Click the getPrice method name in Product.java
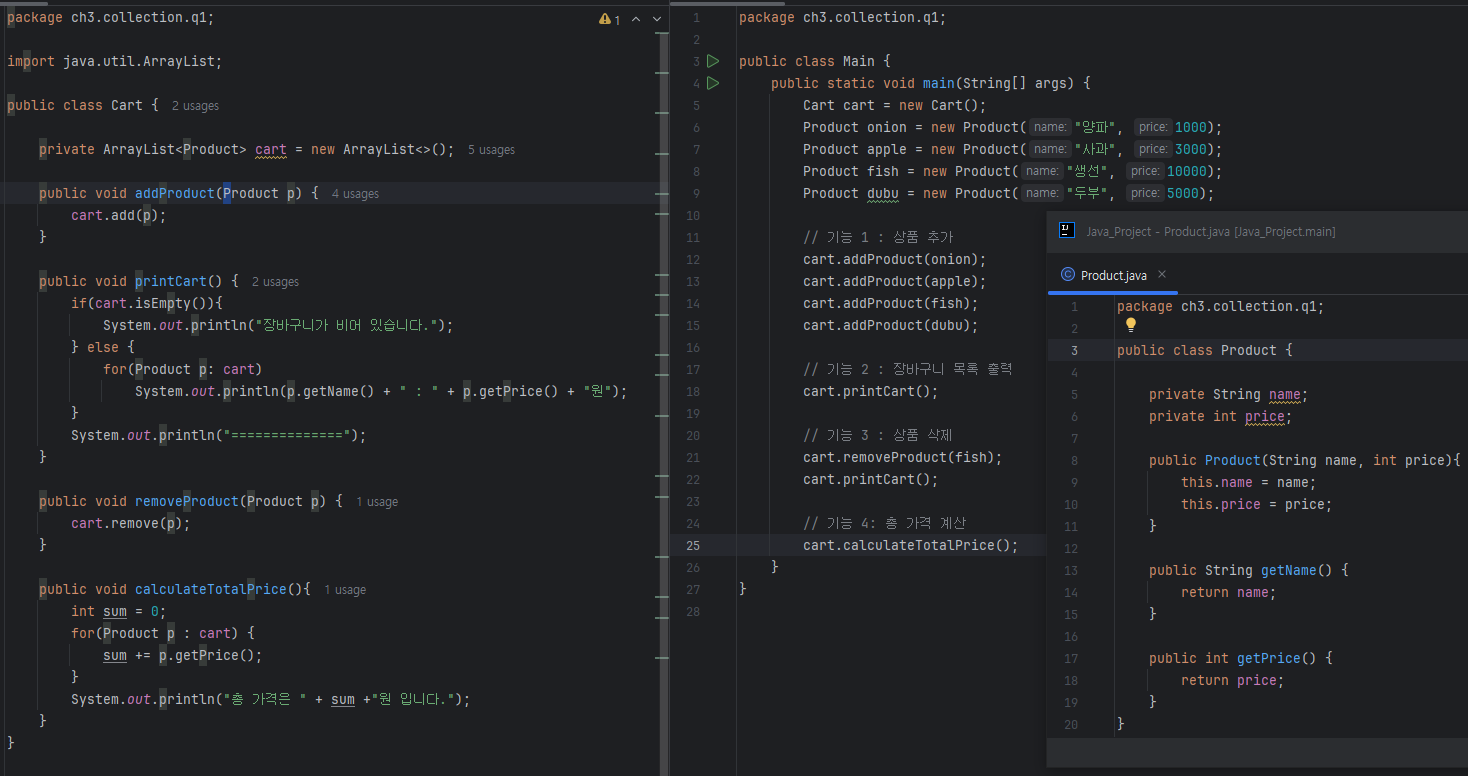1468x776 pixels. pos(1269,658)
